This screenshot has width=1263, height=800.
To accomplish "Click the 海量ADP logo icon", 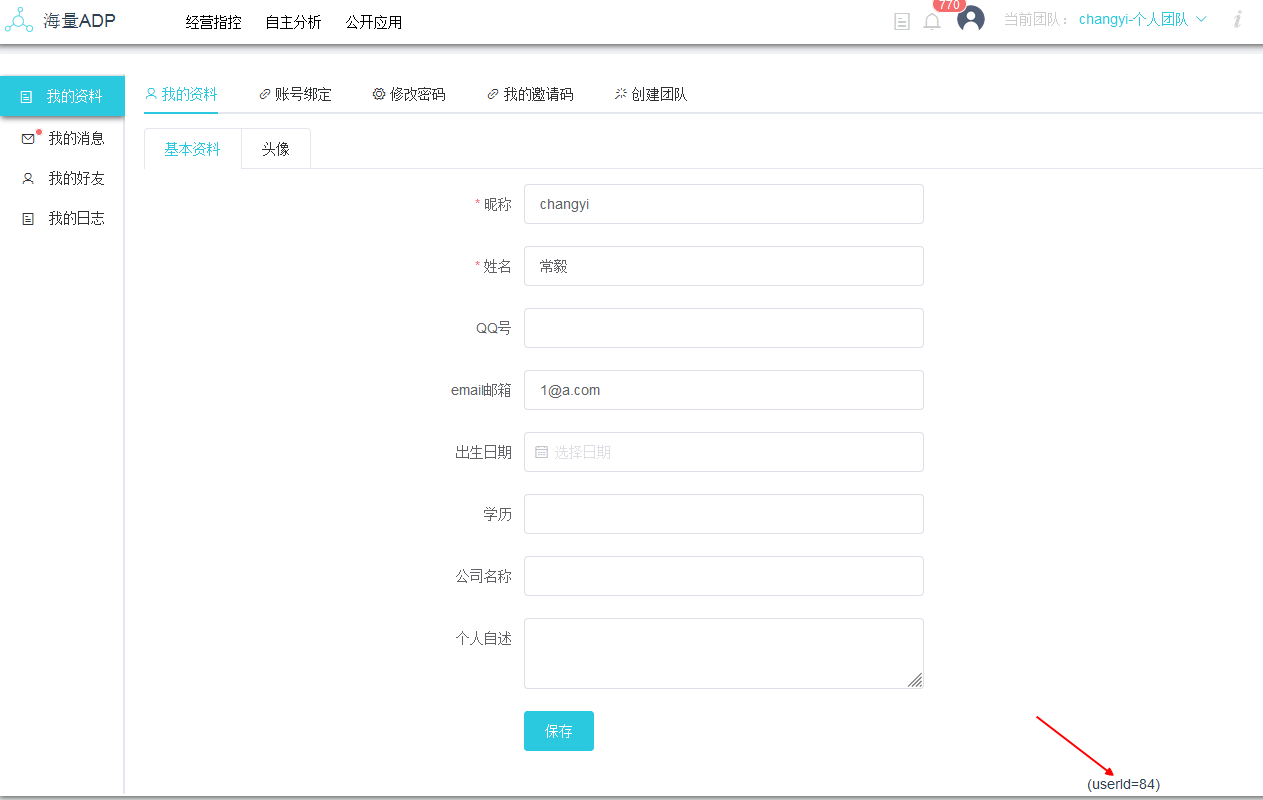I will click(19, 20).
